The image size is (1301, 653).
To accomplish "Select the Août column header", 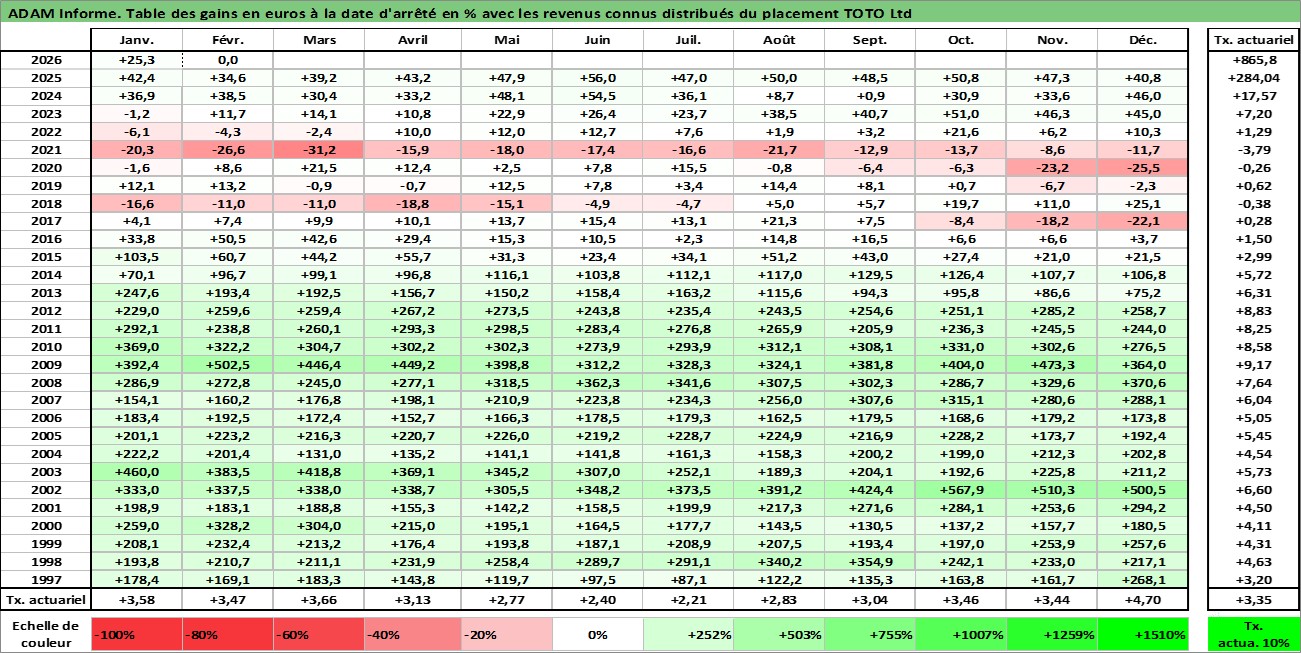I will coord(779,40).
